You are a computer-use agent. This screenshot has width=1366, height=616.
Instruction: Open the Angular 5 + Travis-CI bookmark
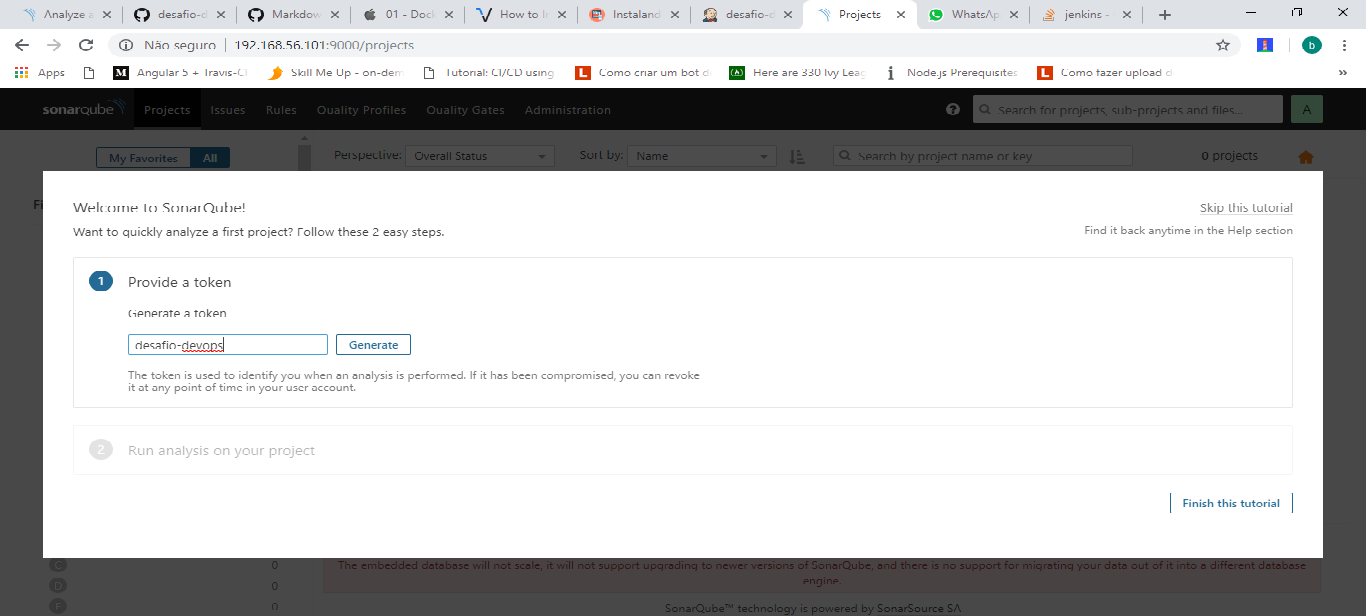click(180, 72)
